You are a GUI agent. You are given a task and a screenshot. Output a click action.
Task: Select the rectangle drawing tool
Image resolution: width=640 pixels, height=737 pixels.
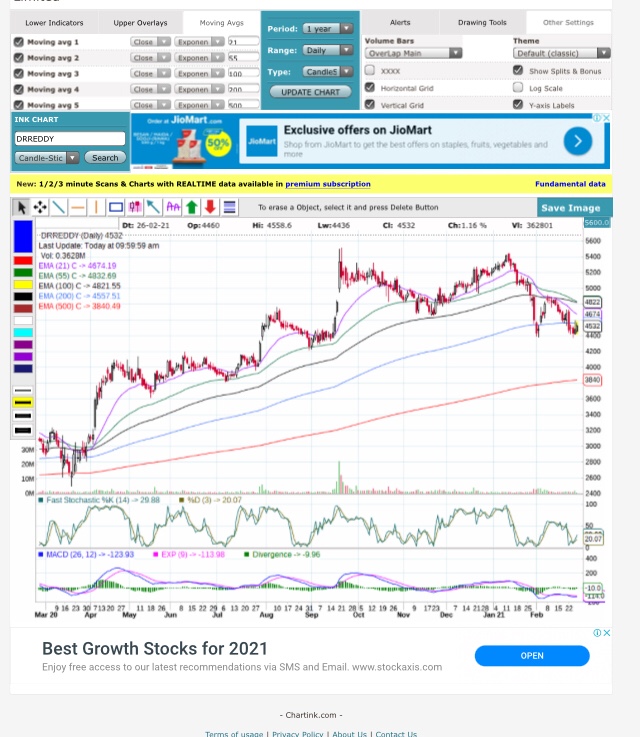click(116, 207)
